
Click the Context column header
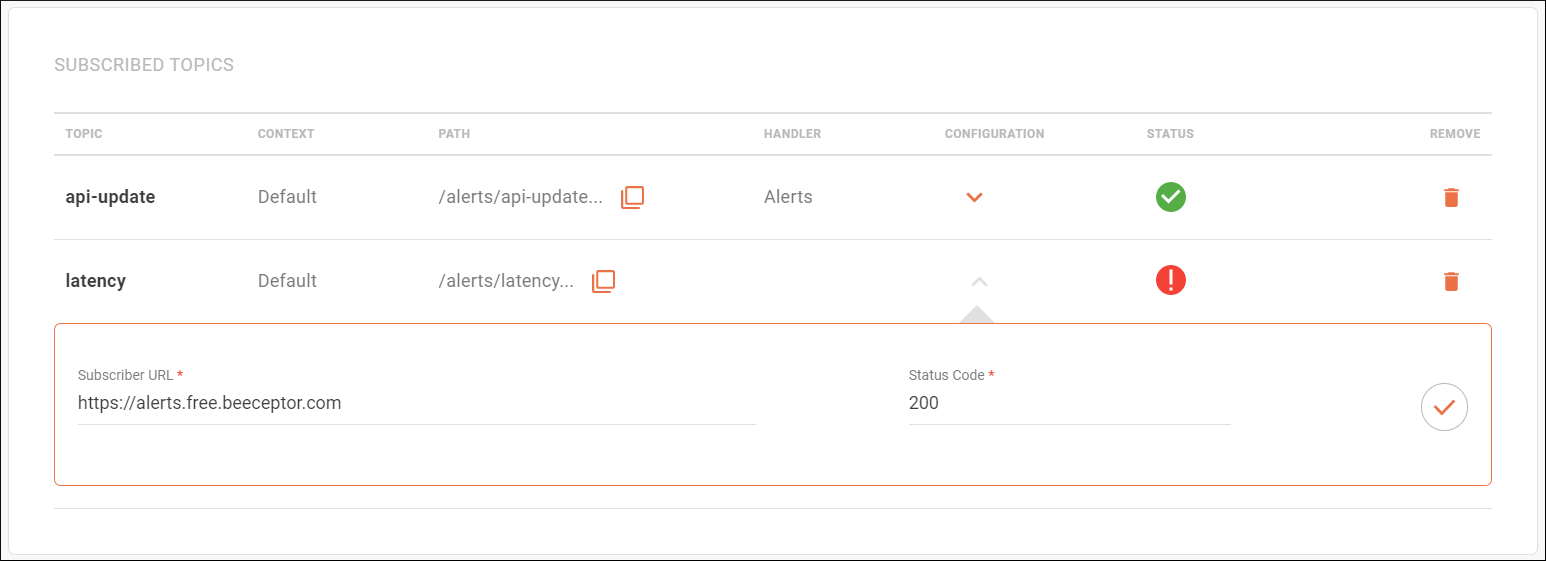[286, 134]
